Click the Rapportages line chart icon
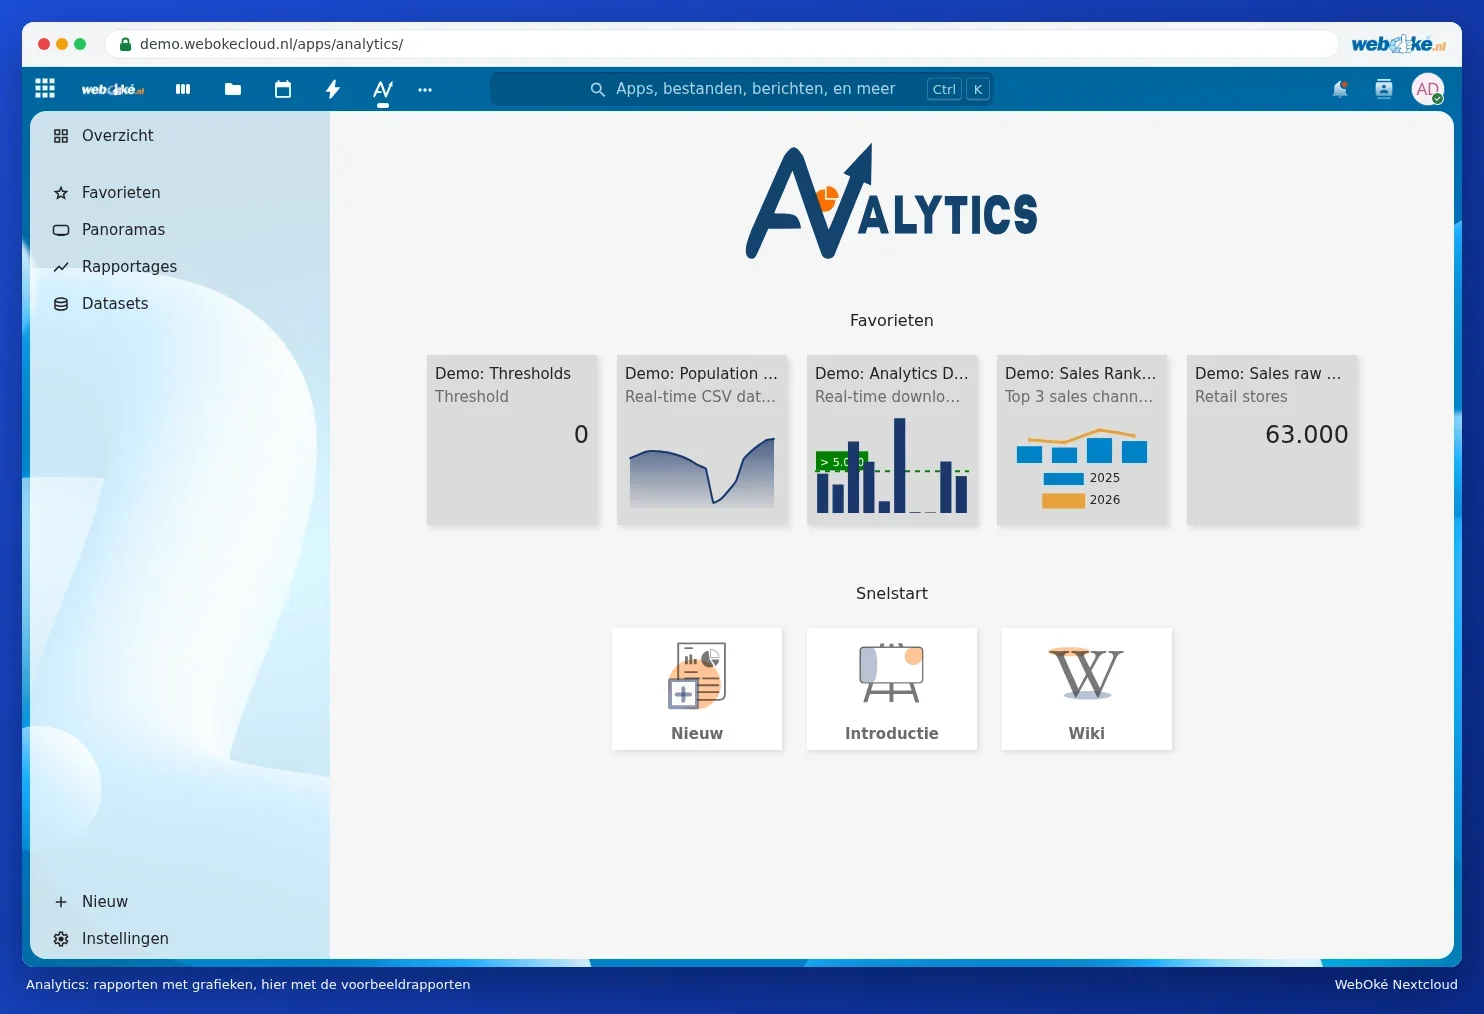The height and width of the screenshot is (1014, 1484). tap(61, 266)
